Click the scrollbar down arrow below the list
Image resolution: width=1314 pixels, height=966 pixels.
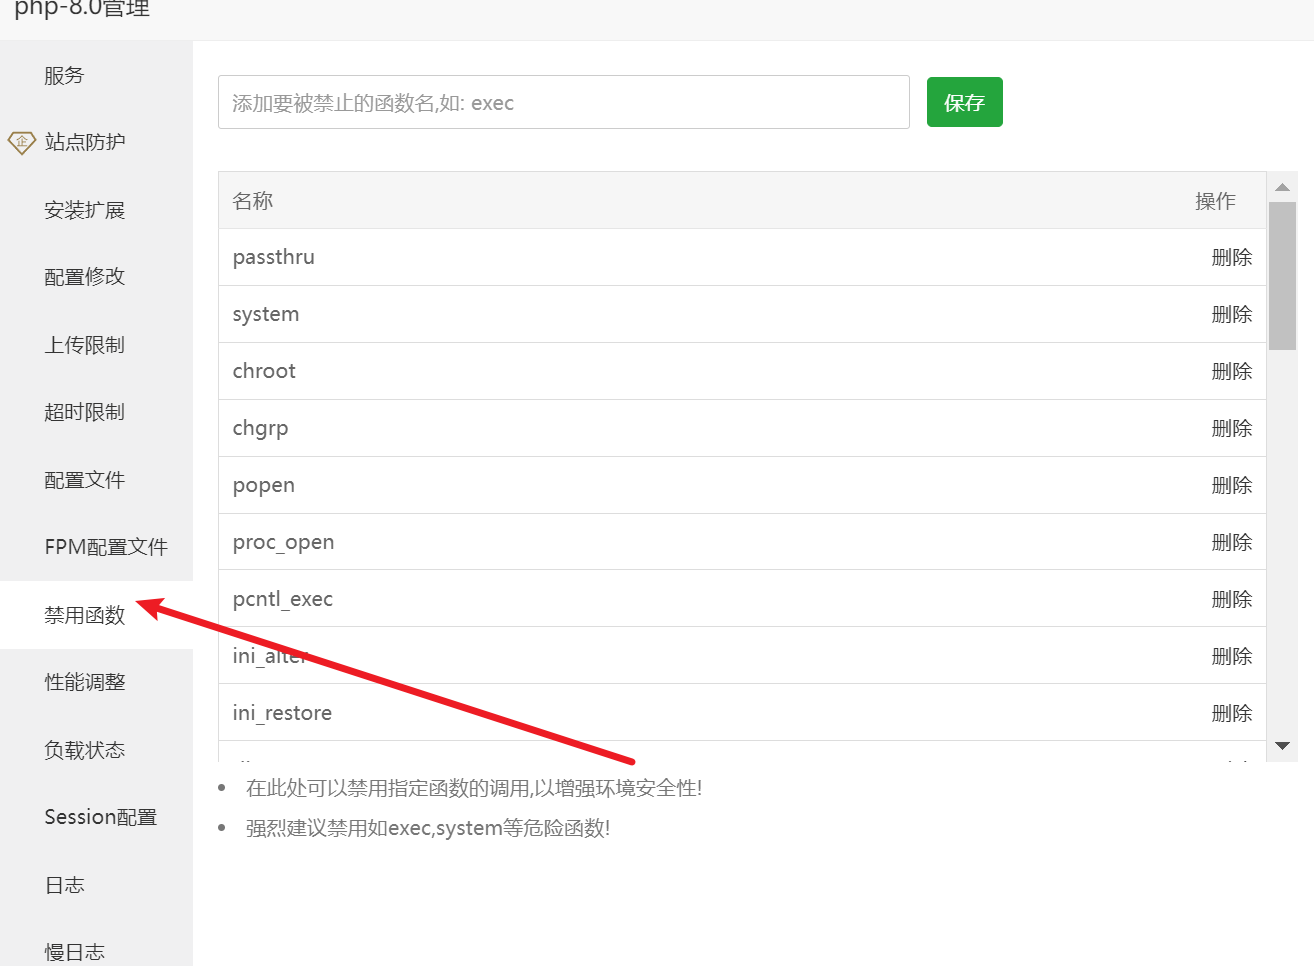click(x=1283, y=746)
